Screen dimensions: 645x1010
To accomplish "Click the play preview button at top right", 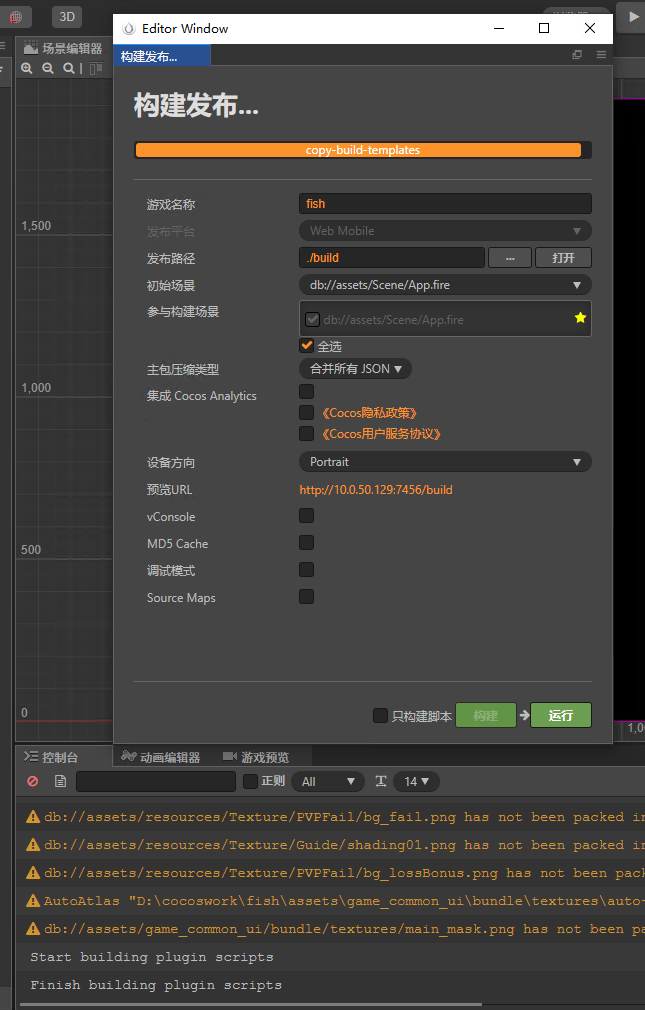I will click(632, 17).
